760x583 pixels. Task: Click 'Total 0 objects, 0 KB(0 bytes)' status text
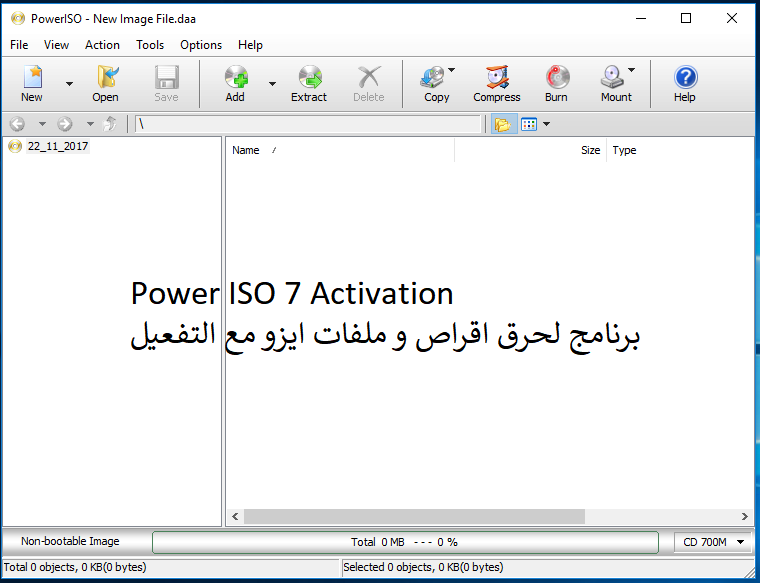coord(75,567)
